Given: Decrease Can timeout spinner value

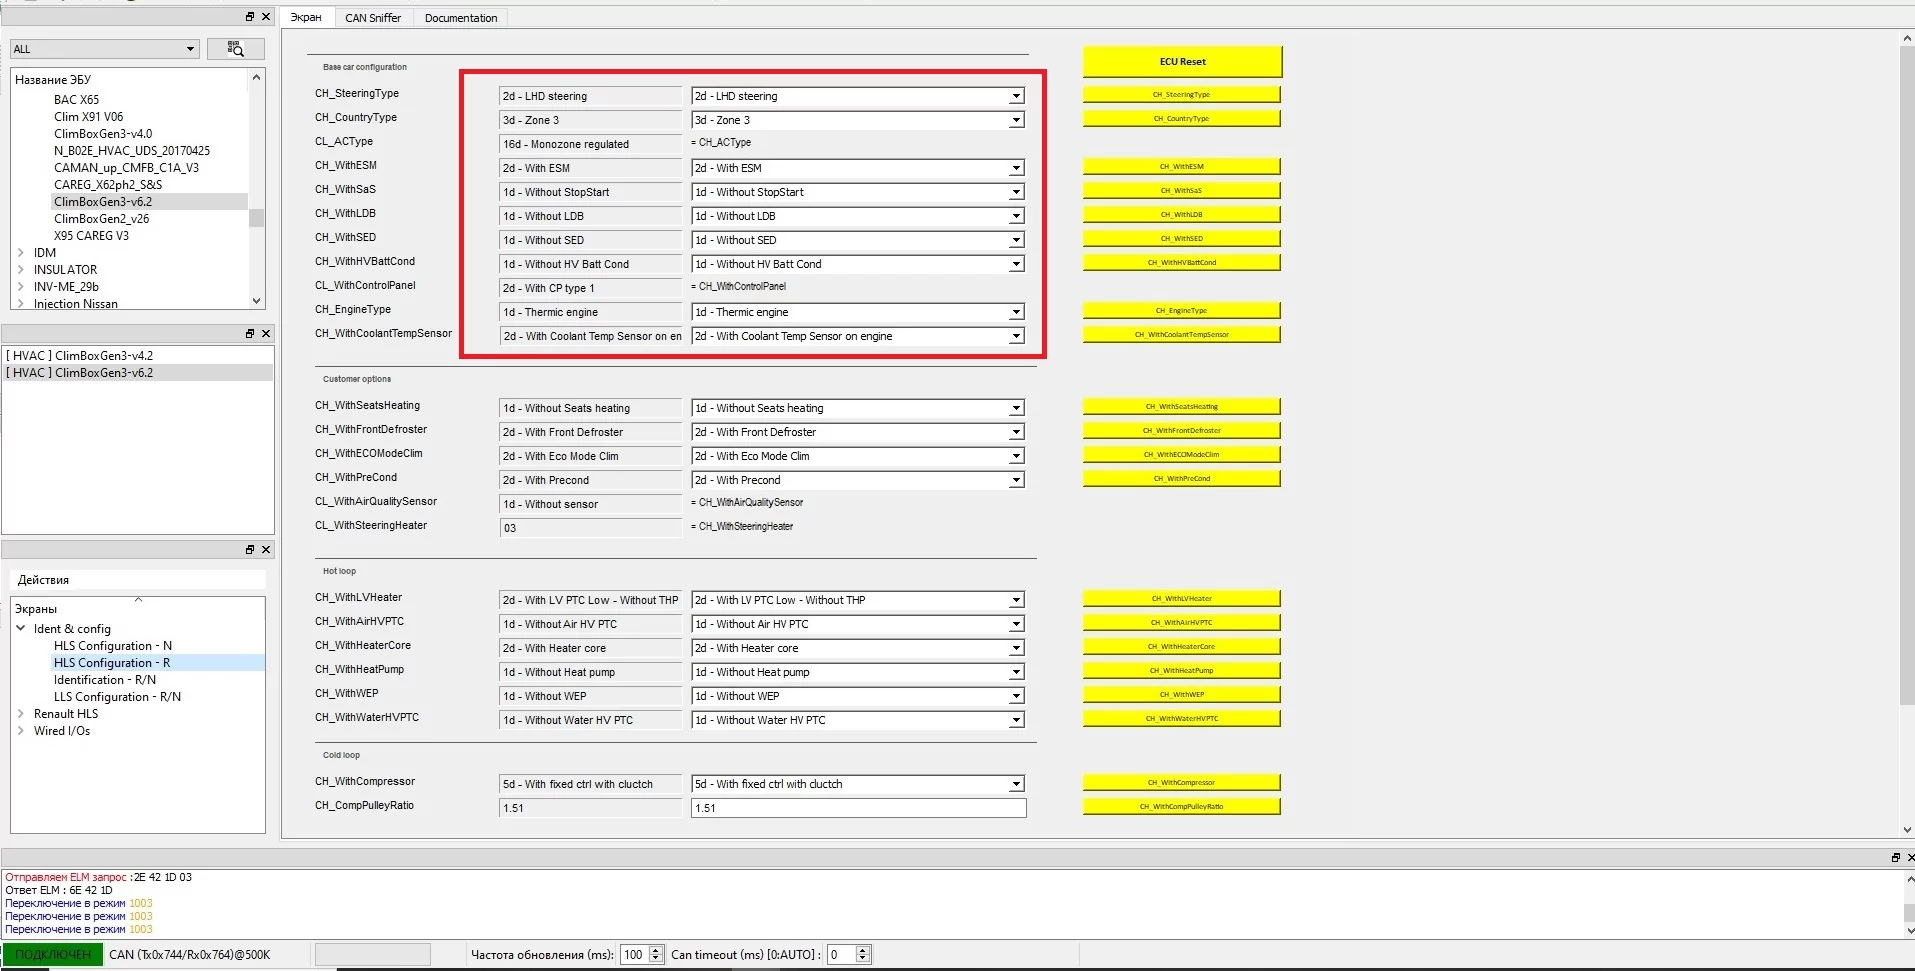Looking at the screenshot, I should [x=863, y=959].
